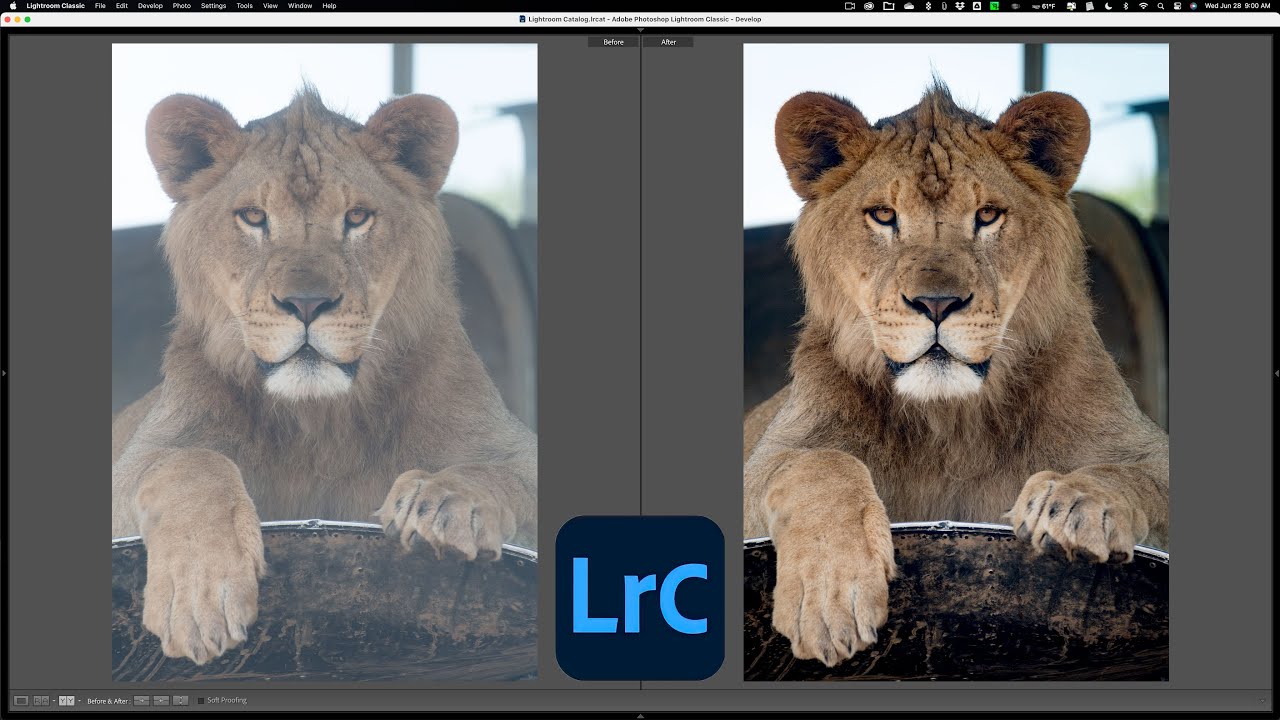Open the Siri menu bar icon
Viewport: 1280px width, 720px height.
point(1193,6)
